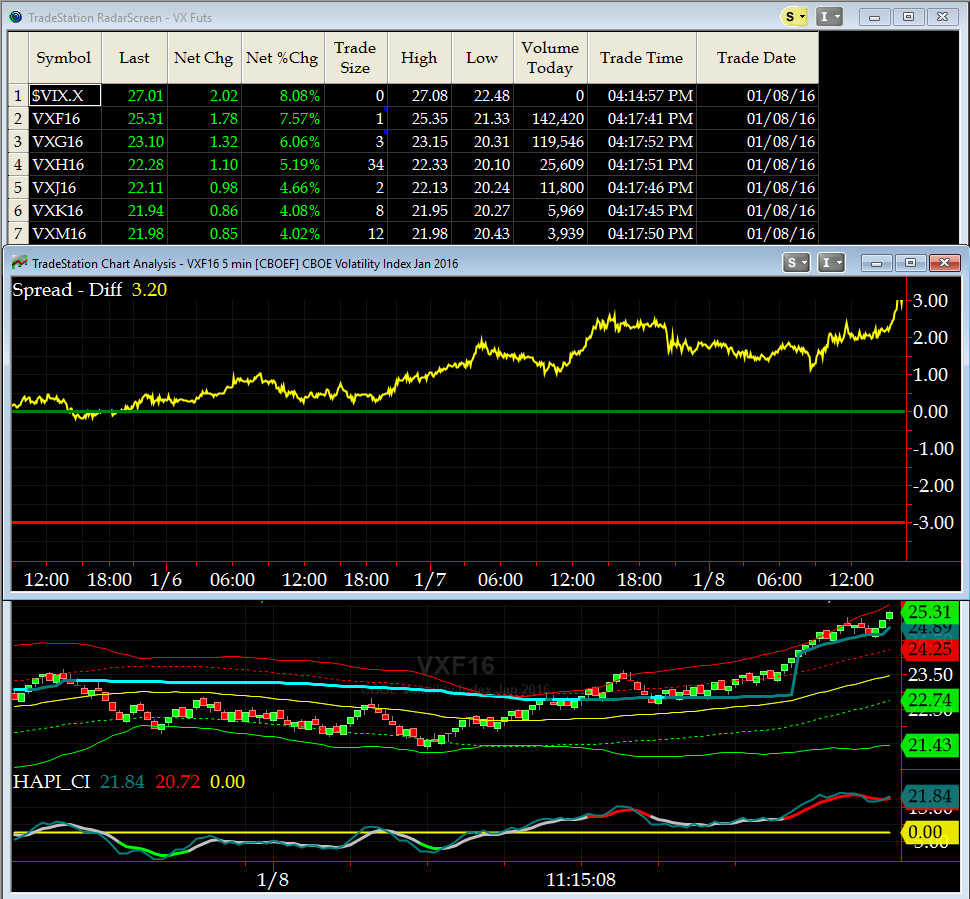The image size is (970, 899).
Task: Click the yellow 3.20 spread value
Action: pyautogui.click(x=149, y=290)
